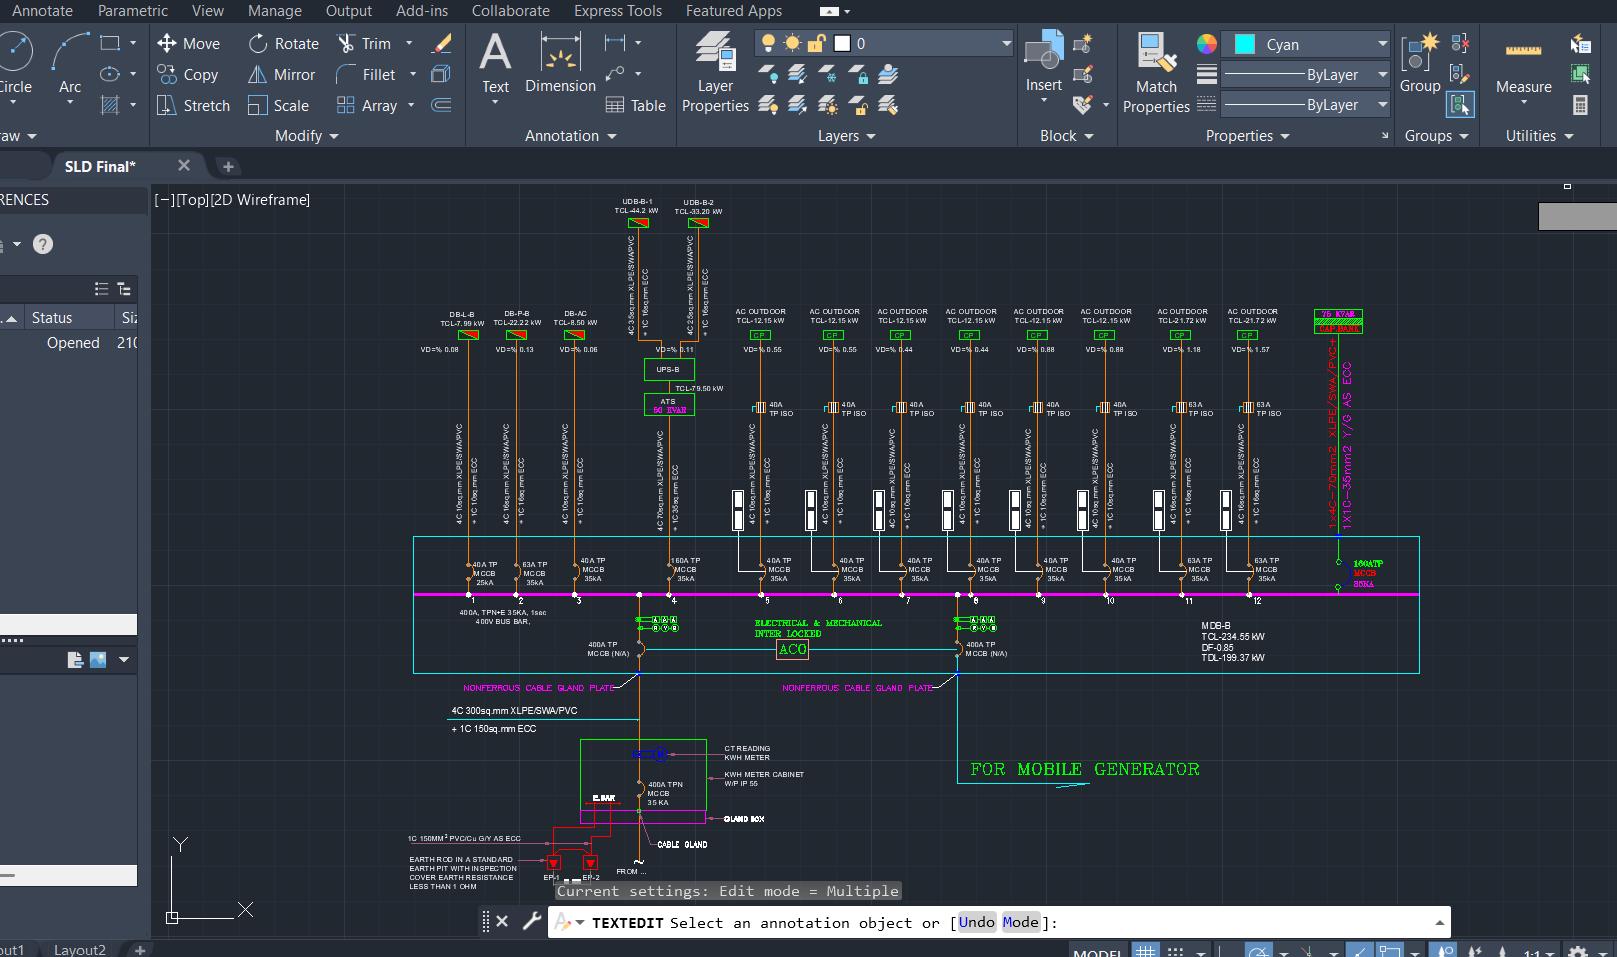This screenshot has height=957, width=1617.
Task: Click the Undo command option
Action: [976, 922]
